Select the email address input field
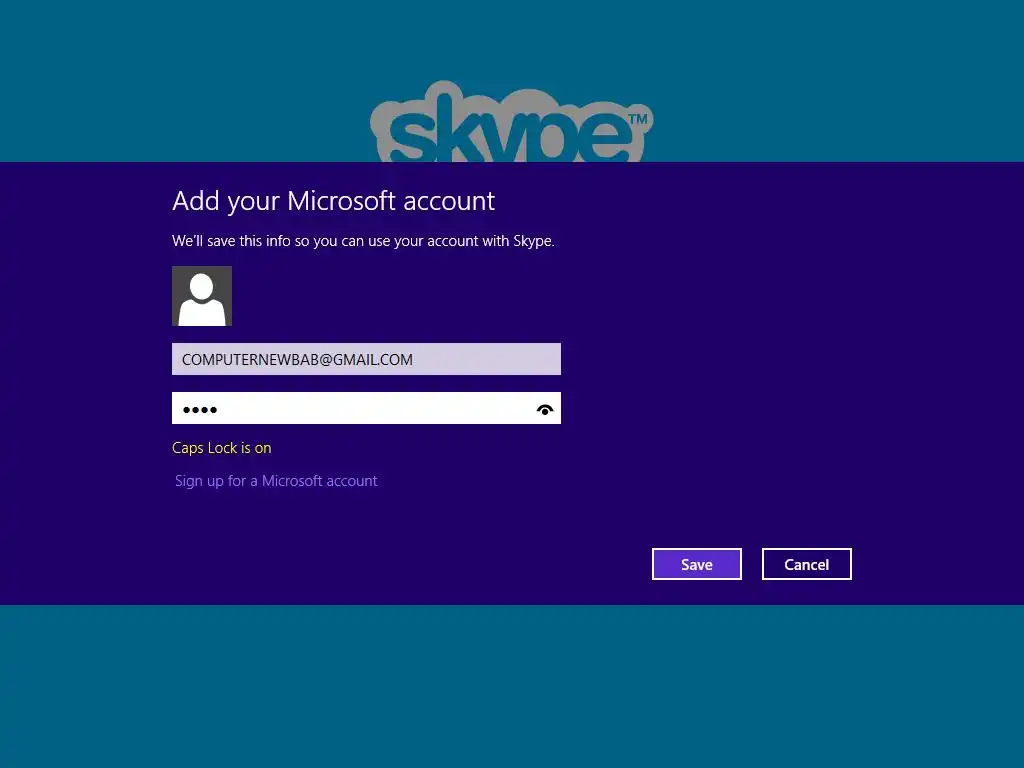The height and width of the screenshot is (768, 1024). 366,359
